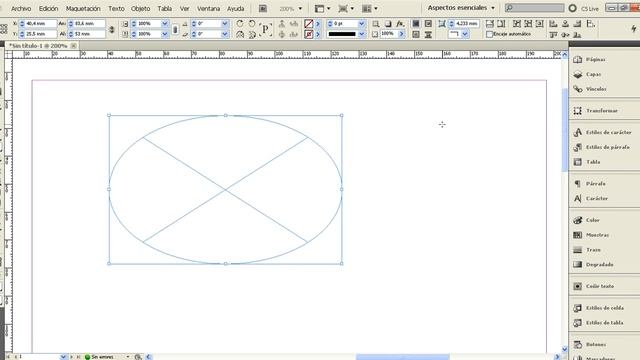Click the rotate 90° counterclockwise icon

tap(252, 24)
